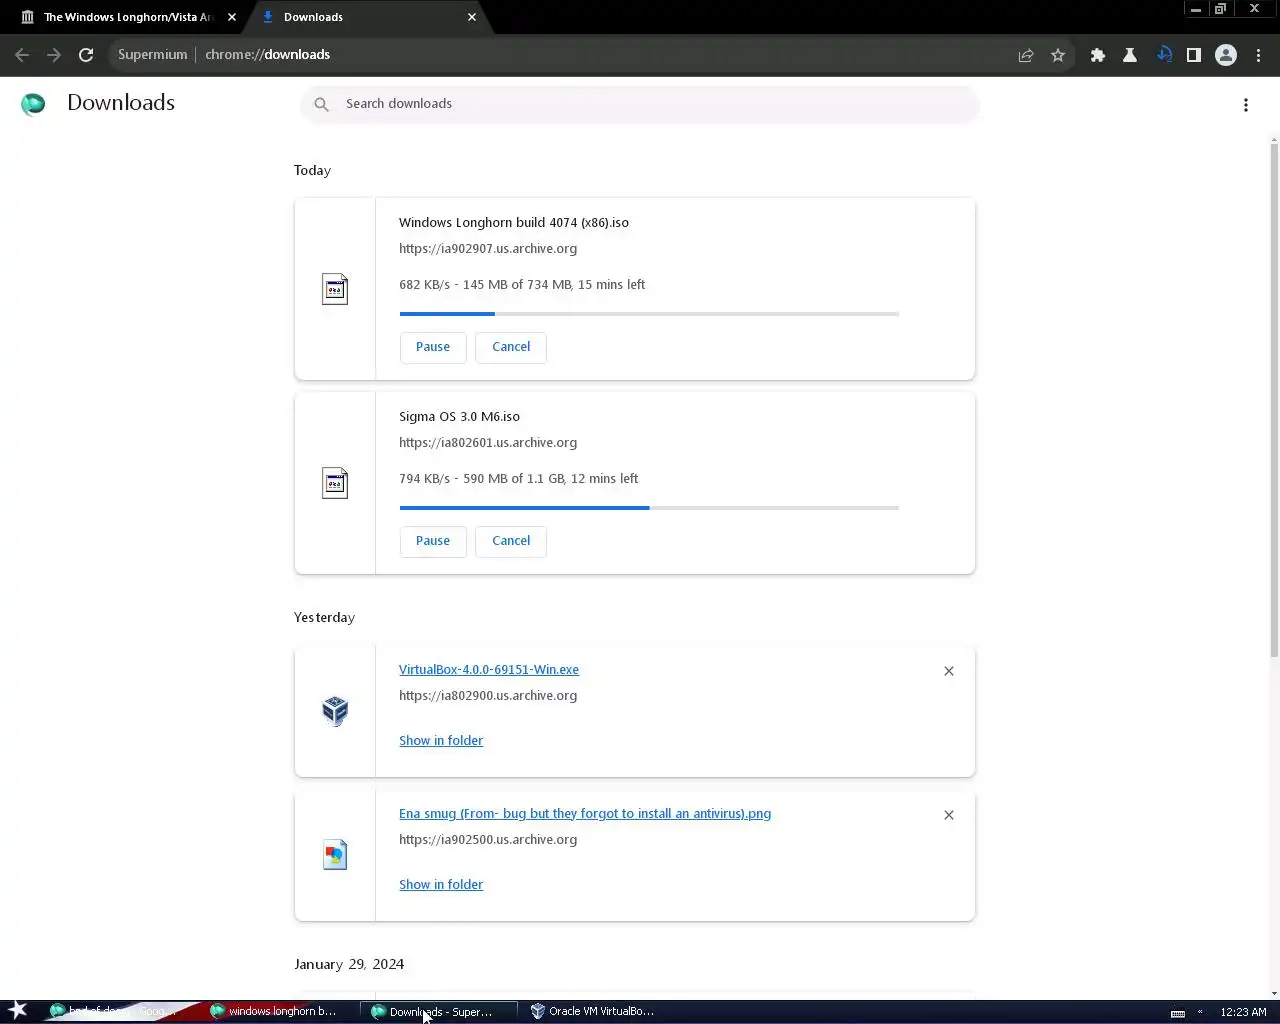Click the Sigma OS 3.0 M6.iso filename

coord(459,417)
